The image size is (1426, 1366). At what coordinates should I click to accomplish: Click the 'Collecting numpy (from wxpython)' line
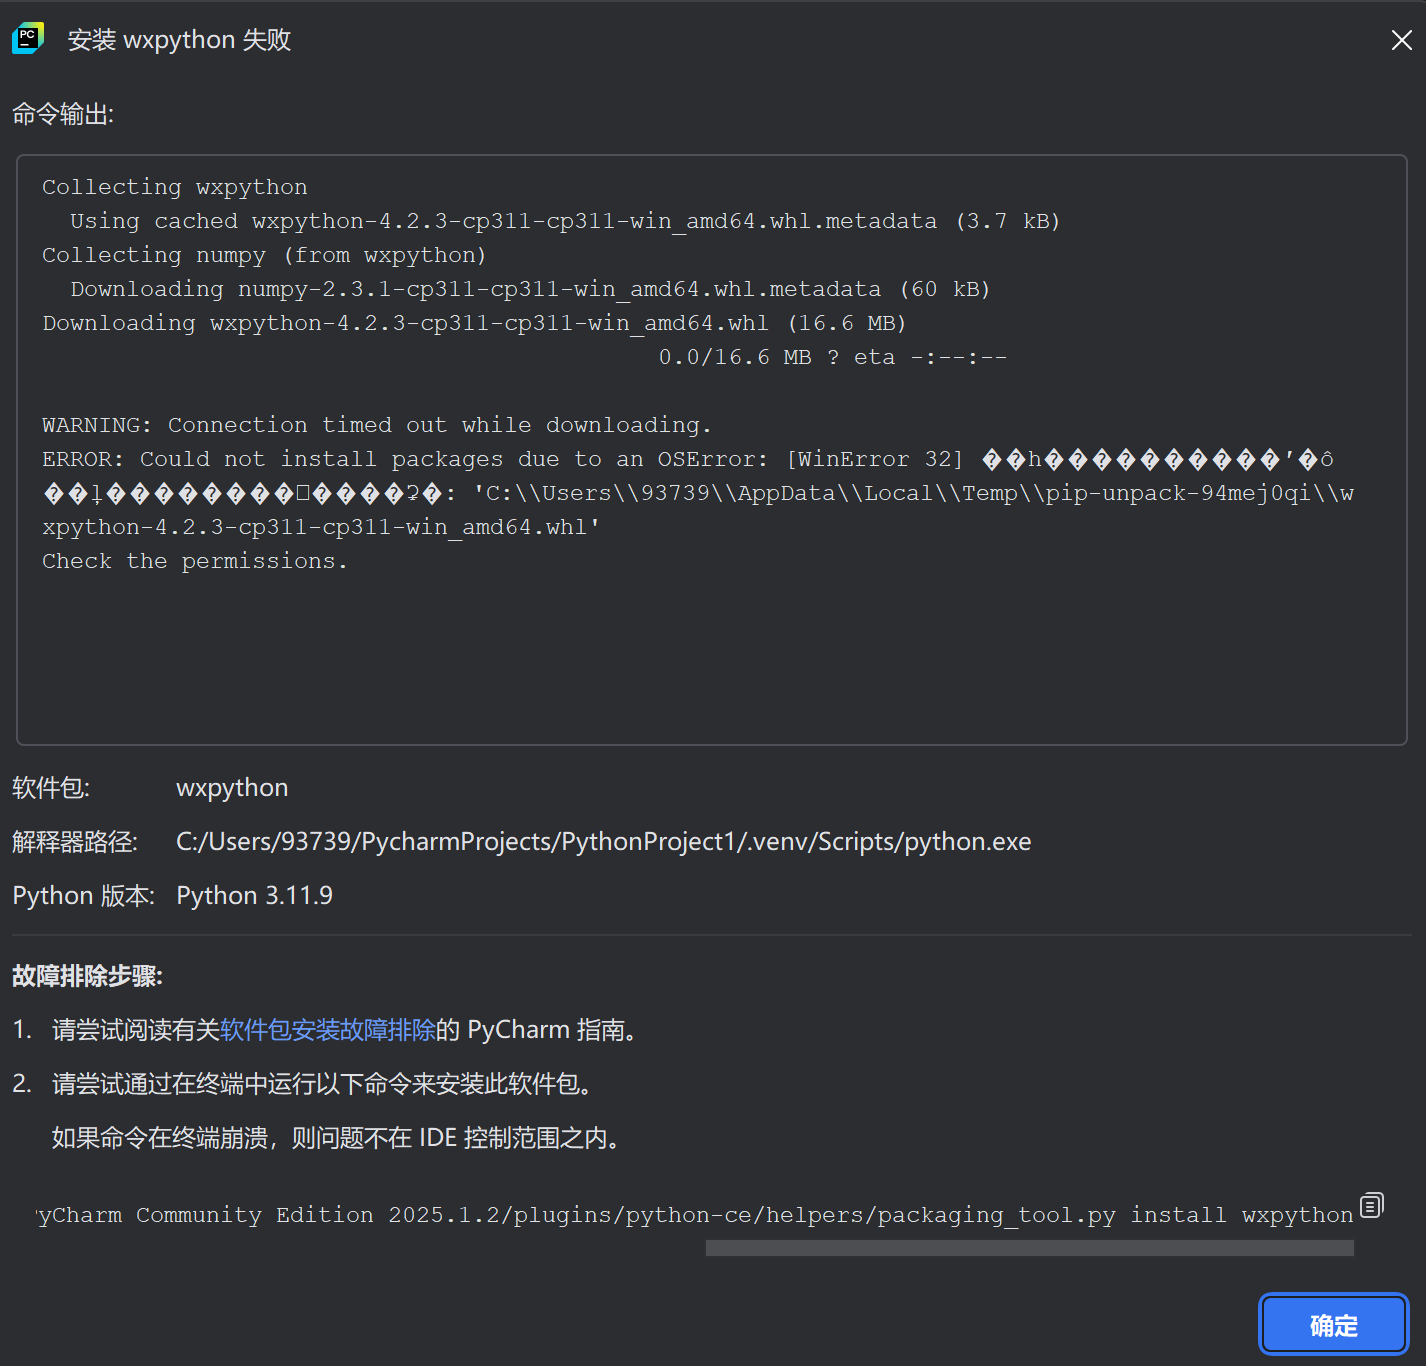click(x=264, y=255)
